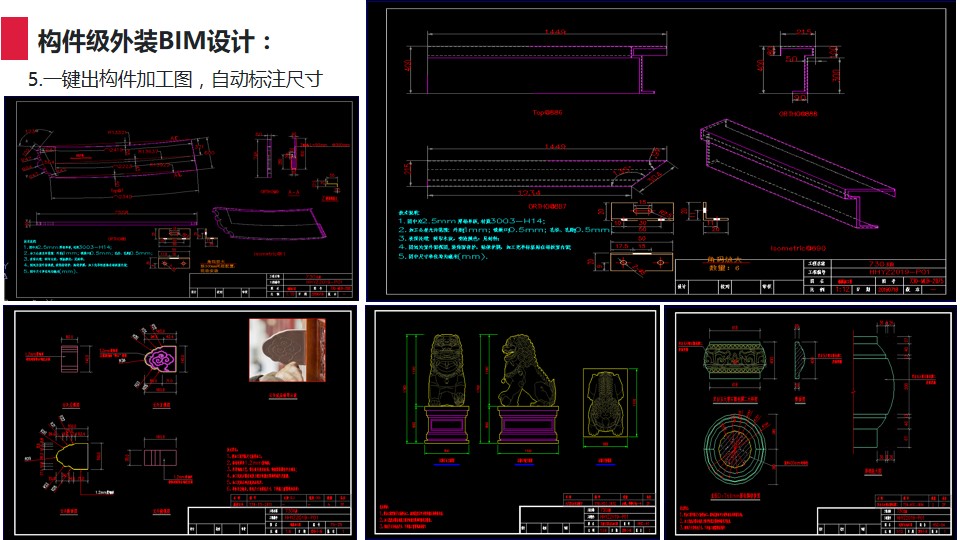
Task: Select the title text 构件级外装BIM设计
Action: [155, 41]
